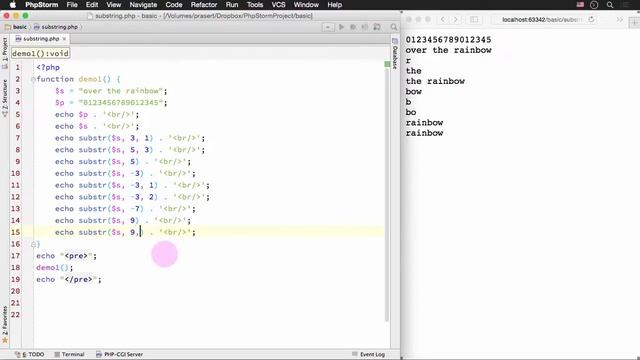The height and width of the screenshot is (360, 640).
Task: Open the PHP-CGI Server tool window
Action: 119,354
